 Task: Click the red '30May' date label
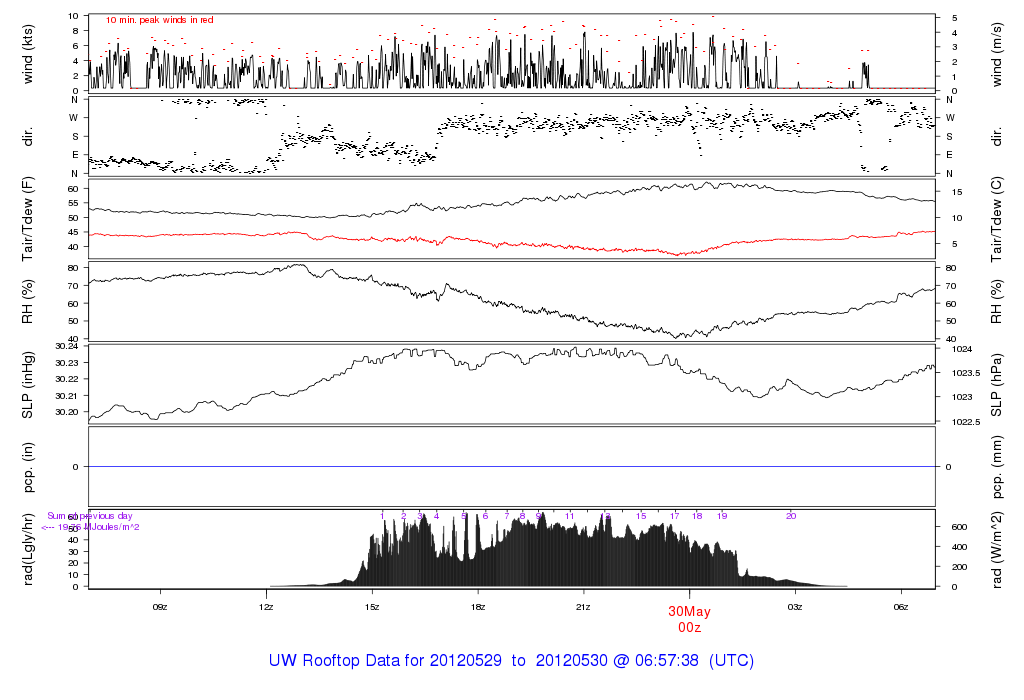[689, 612]
